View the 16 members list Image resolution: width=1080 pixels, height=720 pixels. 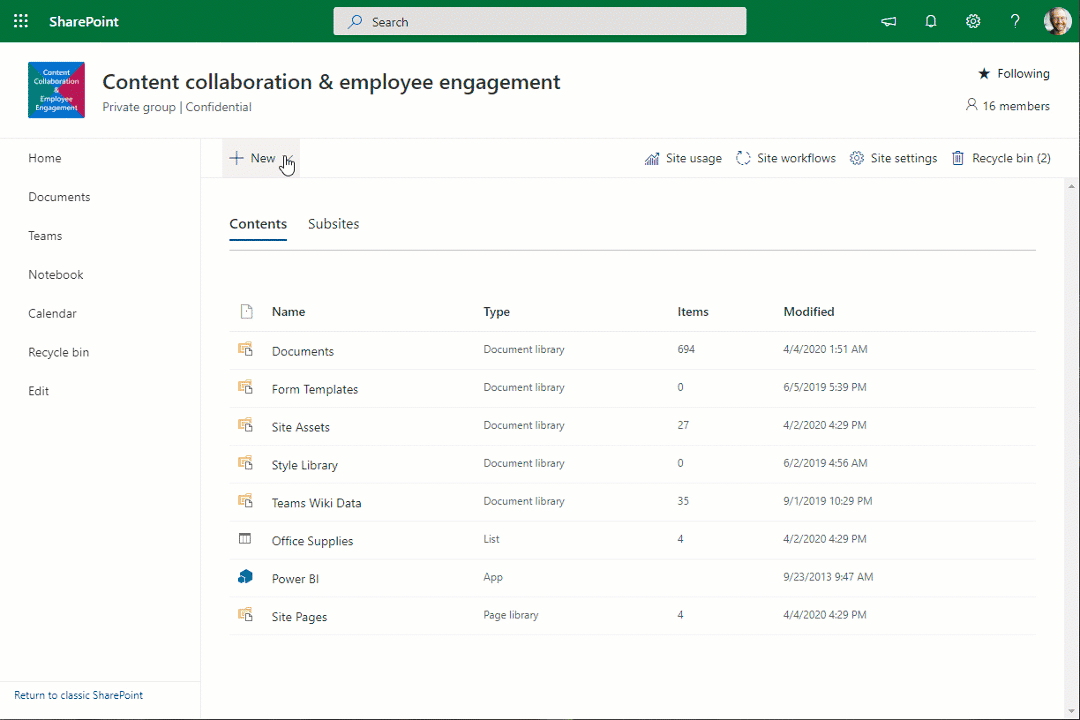click(x=1007, y=105)
